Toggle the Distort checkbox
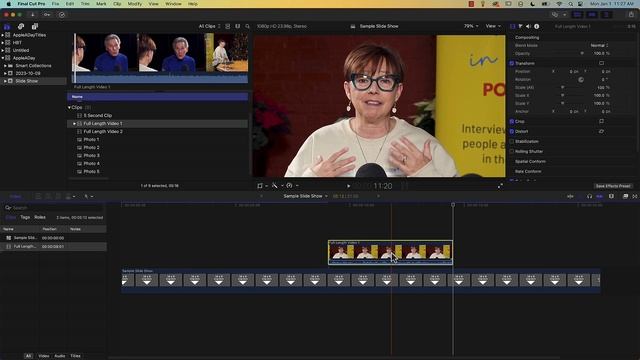Viewport: 640px width, 360px height. pos(512,131)
